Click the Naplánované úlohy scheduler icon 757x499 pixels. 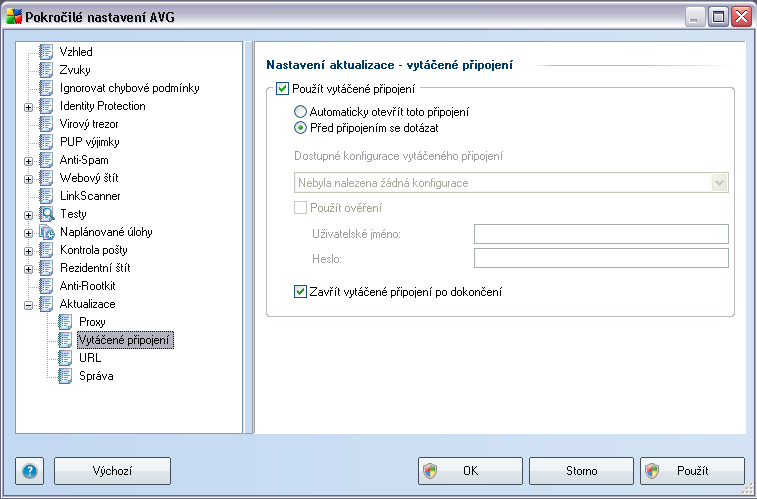47,232
